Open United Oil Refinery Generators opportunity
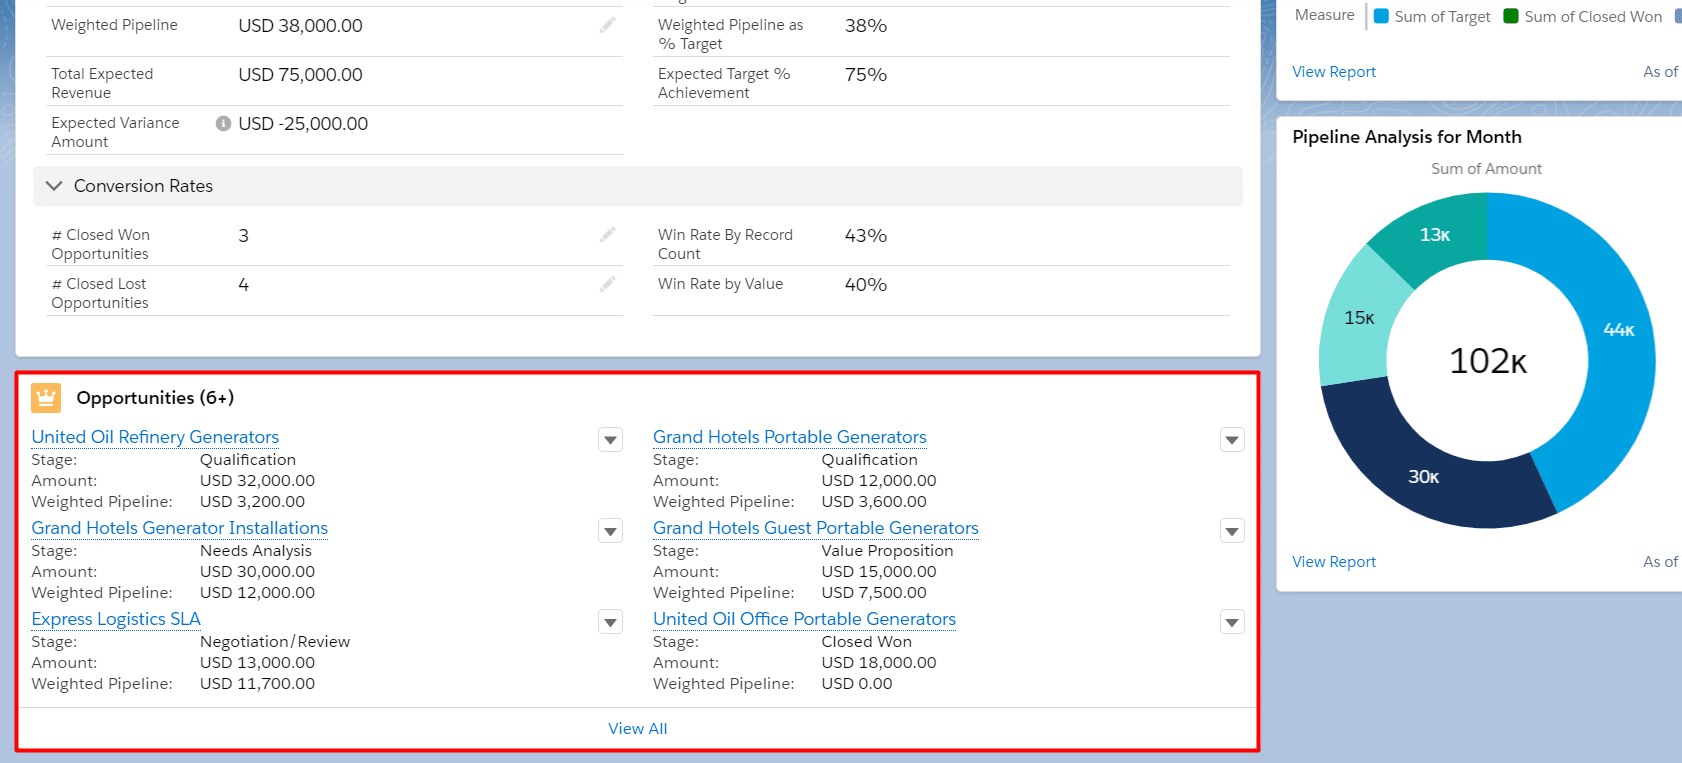This screenshot has height=763, width=1682. click(155, 437)
